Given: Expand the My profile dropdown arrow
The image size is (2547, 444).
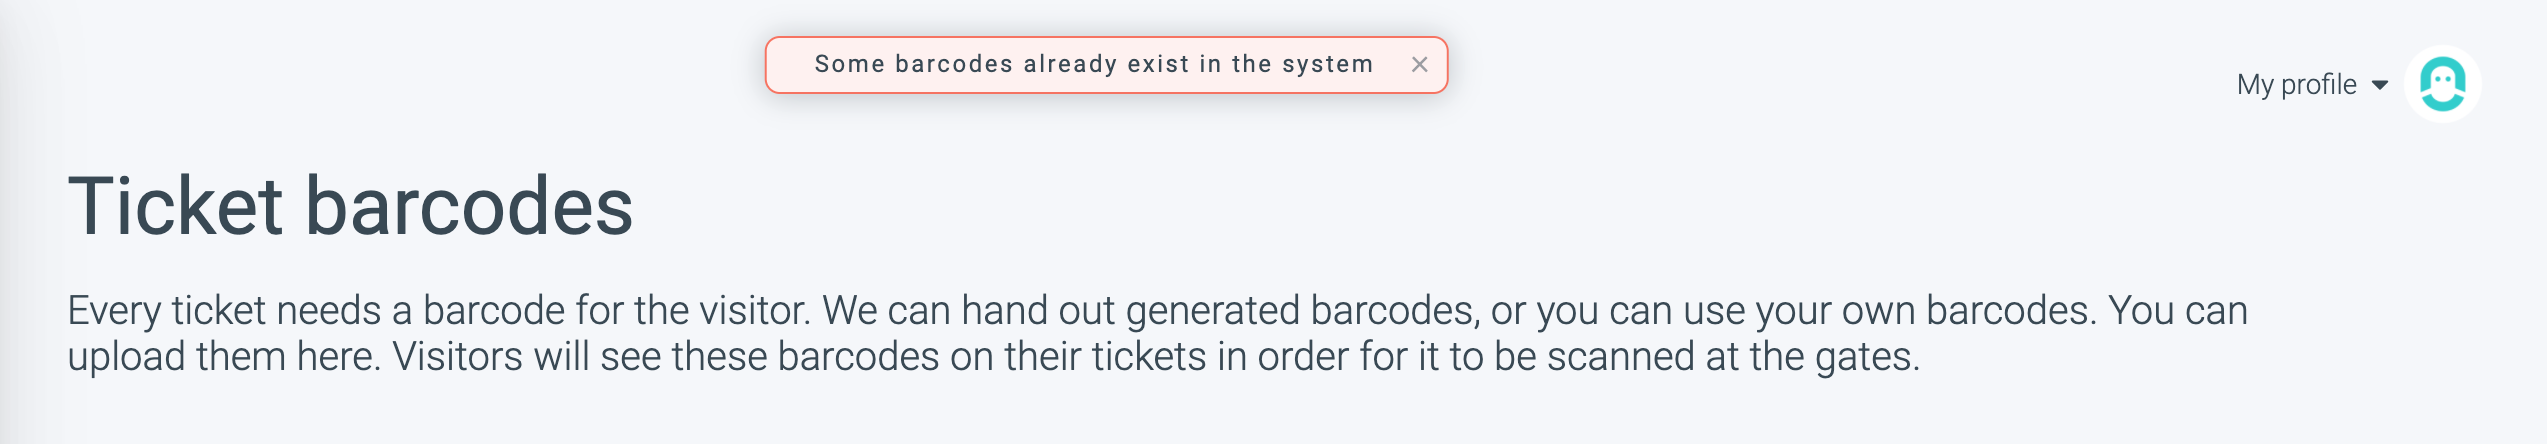Looking at the screenshot, I should tap(2380, 85).
